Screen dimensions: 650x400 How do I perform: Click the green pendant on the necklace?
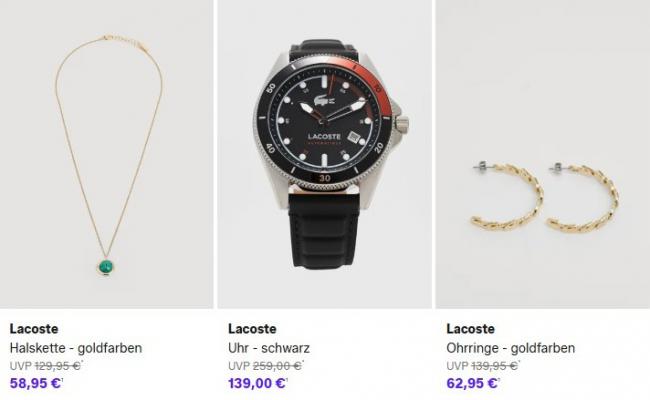pyautogui.click(x=106, y=267)
